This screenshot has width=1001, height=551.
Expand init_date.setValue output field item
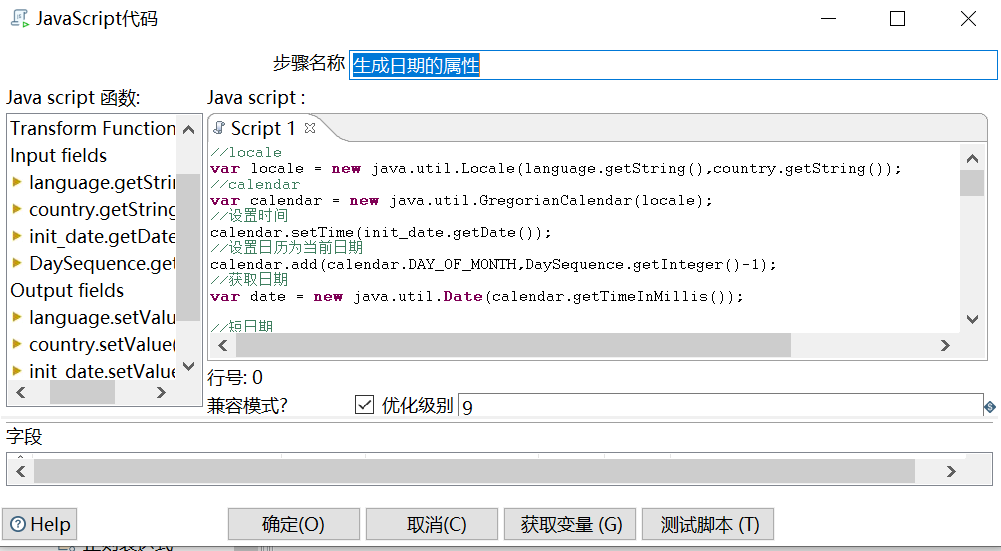point(17,371)
